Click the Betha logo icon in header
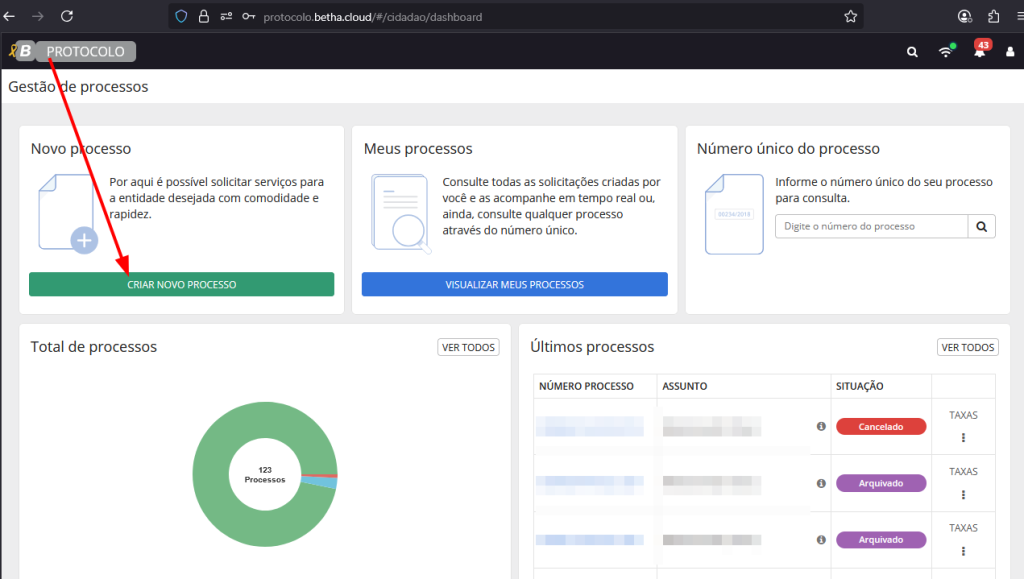Image resolution: width=1024 pixels, height=579 pixels. (24, 51)
